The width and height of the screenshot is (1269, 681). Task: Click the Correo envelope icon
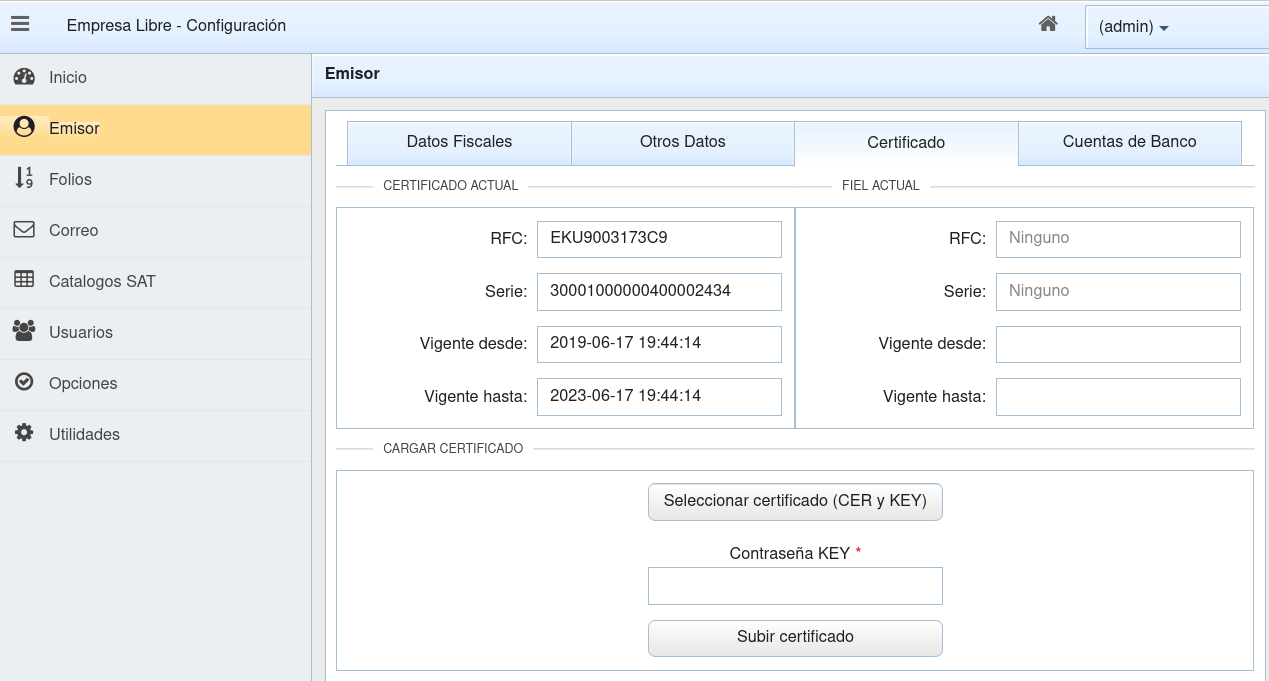point(24,230)
